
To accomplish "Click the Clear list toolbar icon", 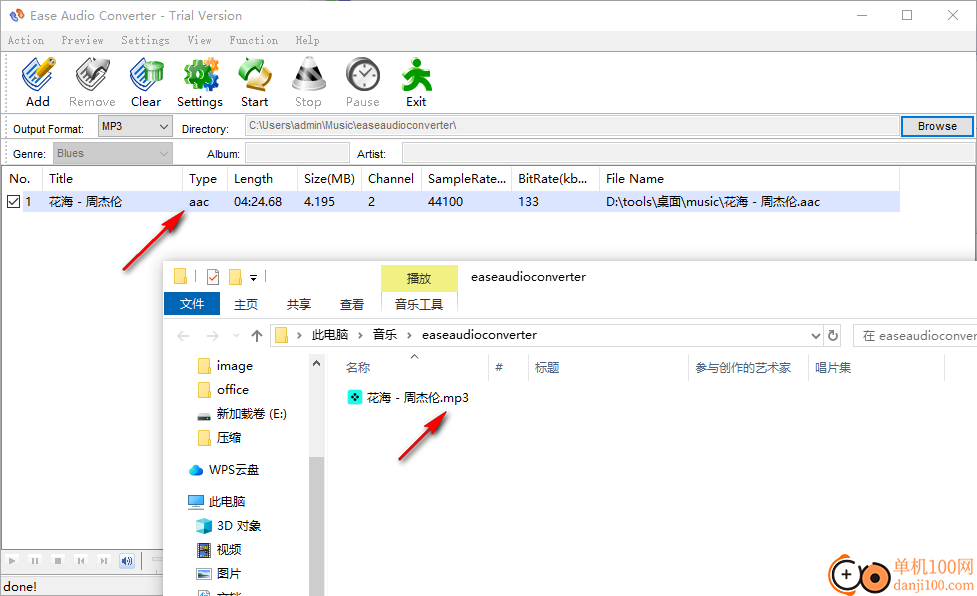I will tap(146, 82).
